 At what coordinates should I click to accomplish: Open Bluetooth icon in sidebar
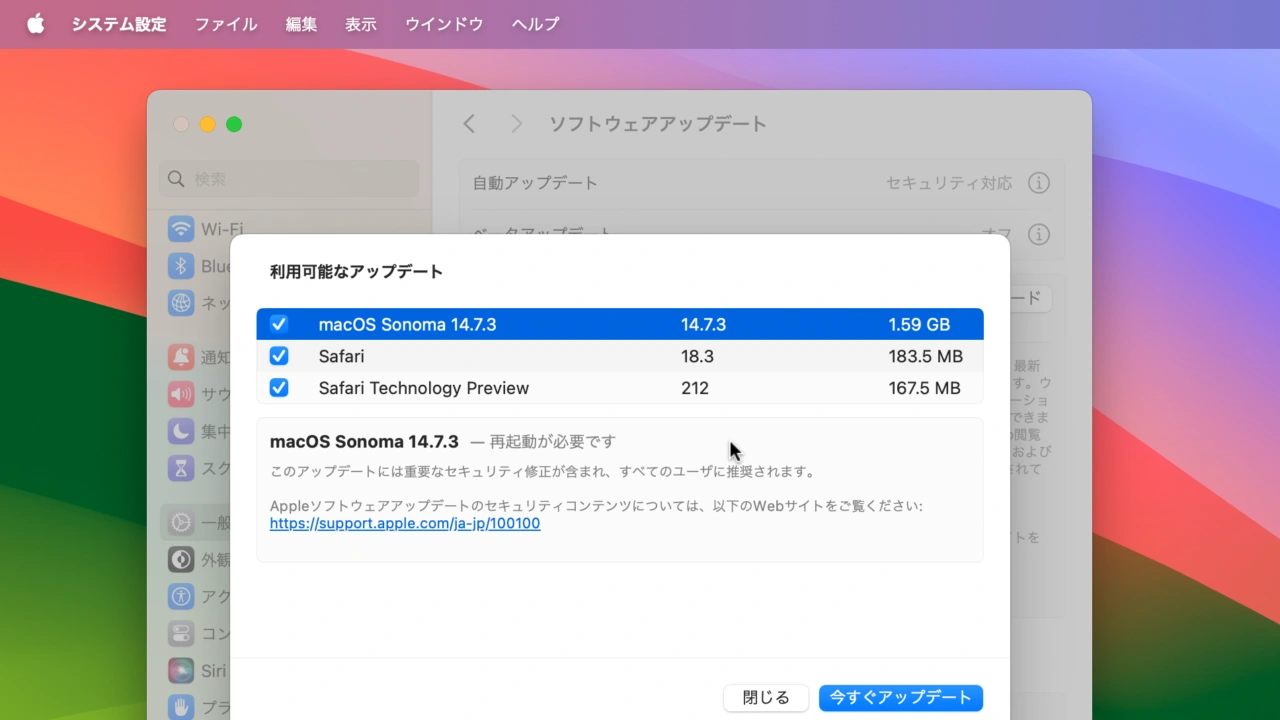click(181, 266)
